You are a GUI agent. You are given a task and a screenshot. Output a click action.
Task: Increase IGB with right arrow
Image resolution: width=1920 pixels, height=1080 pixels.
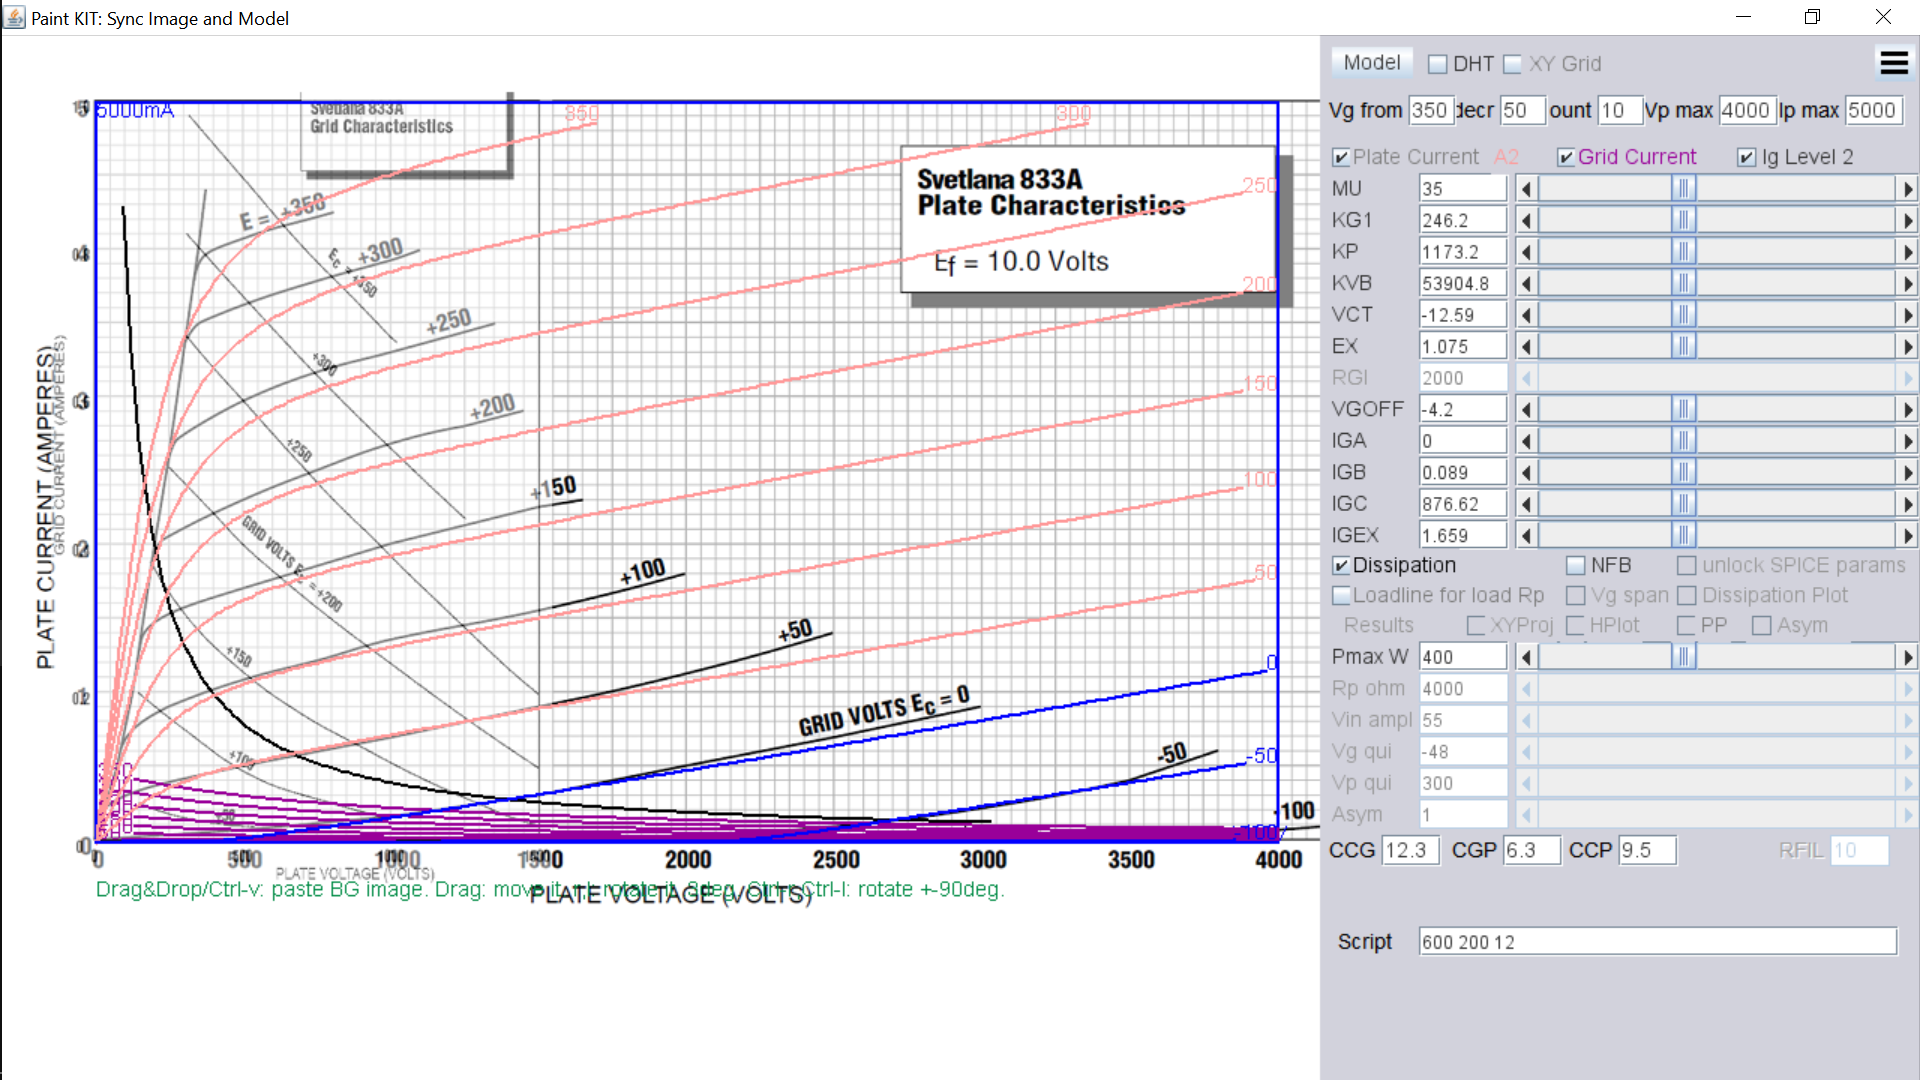(x=1907, y=472)
